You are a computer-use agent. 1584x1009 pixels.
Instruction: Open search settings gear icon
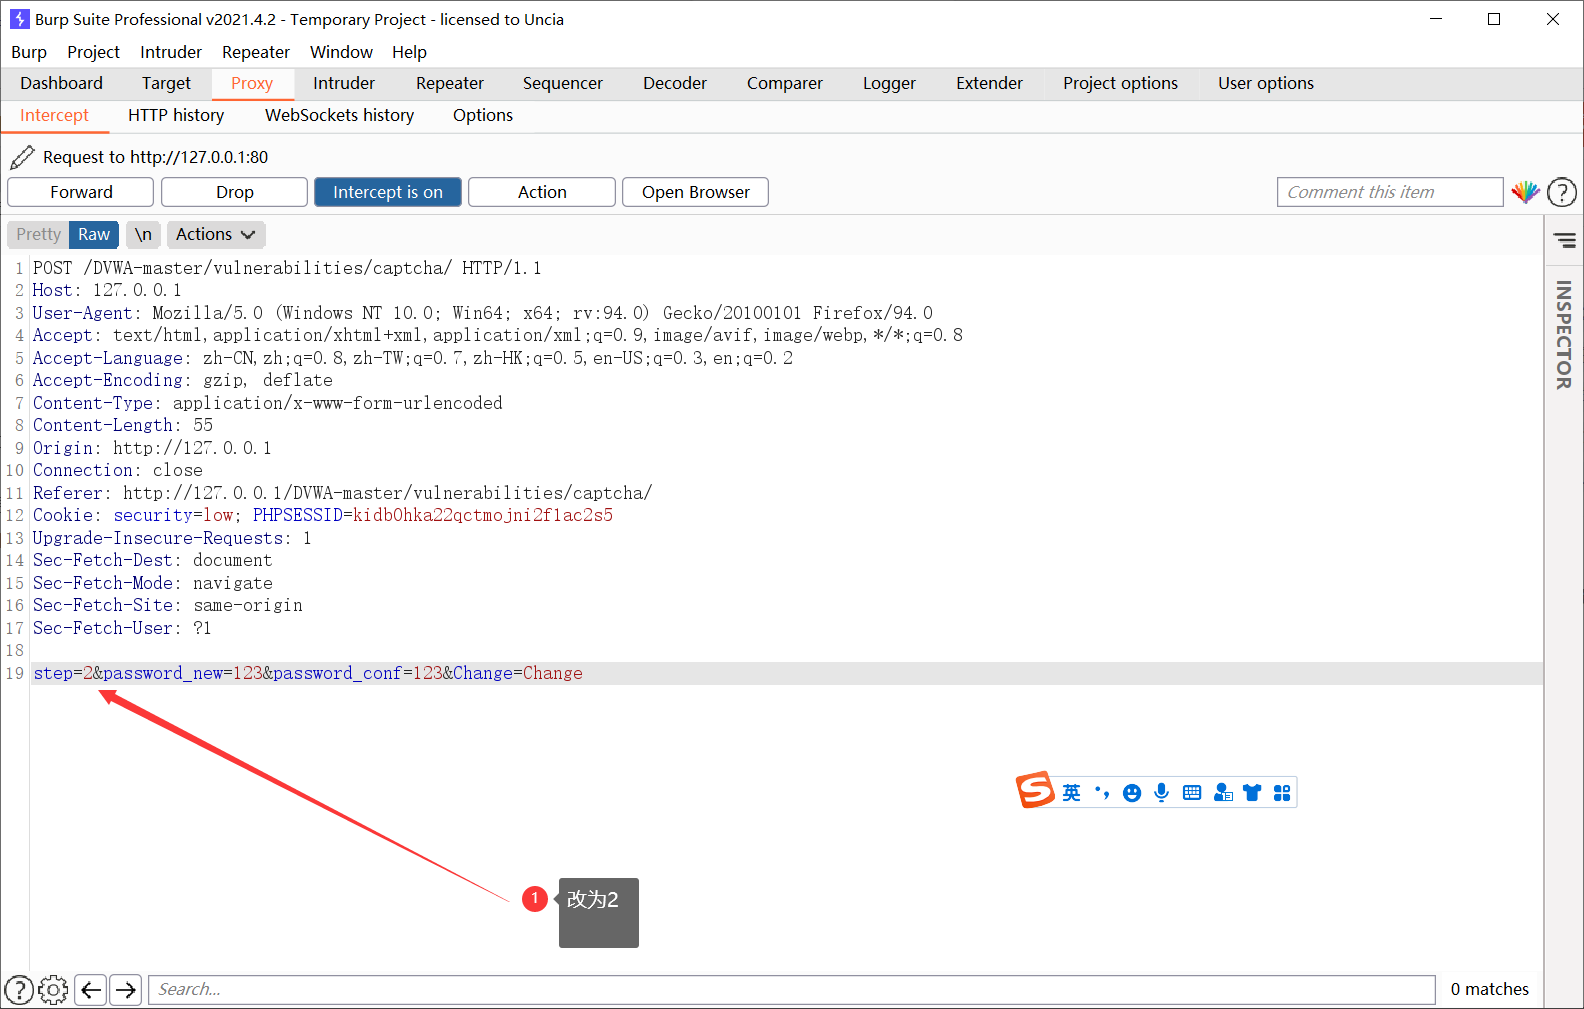coord(53,990)
